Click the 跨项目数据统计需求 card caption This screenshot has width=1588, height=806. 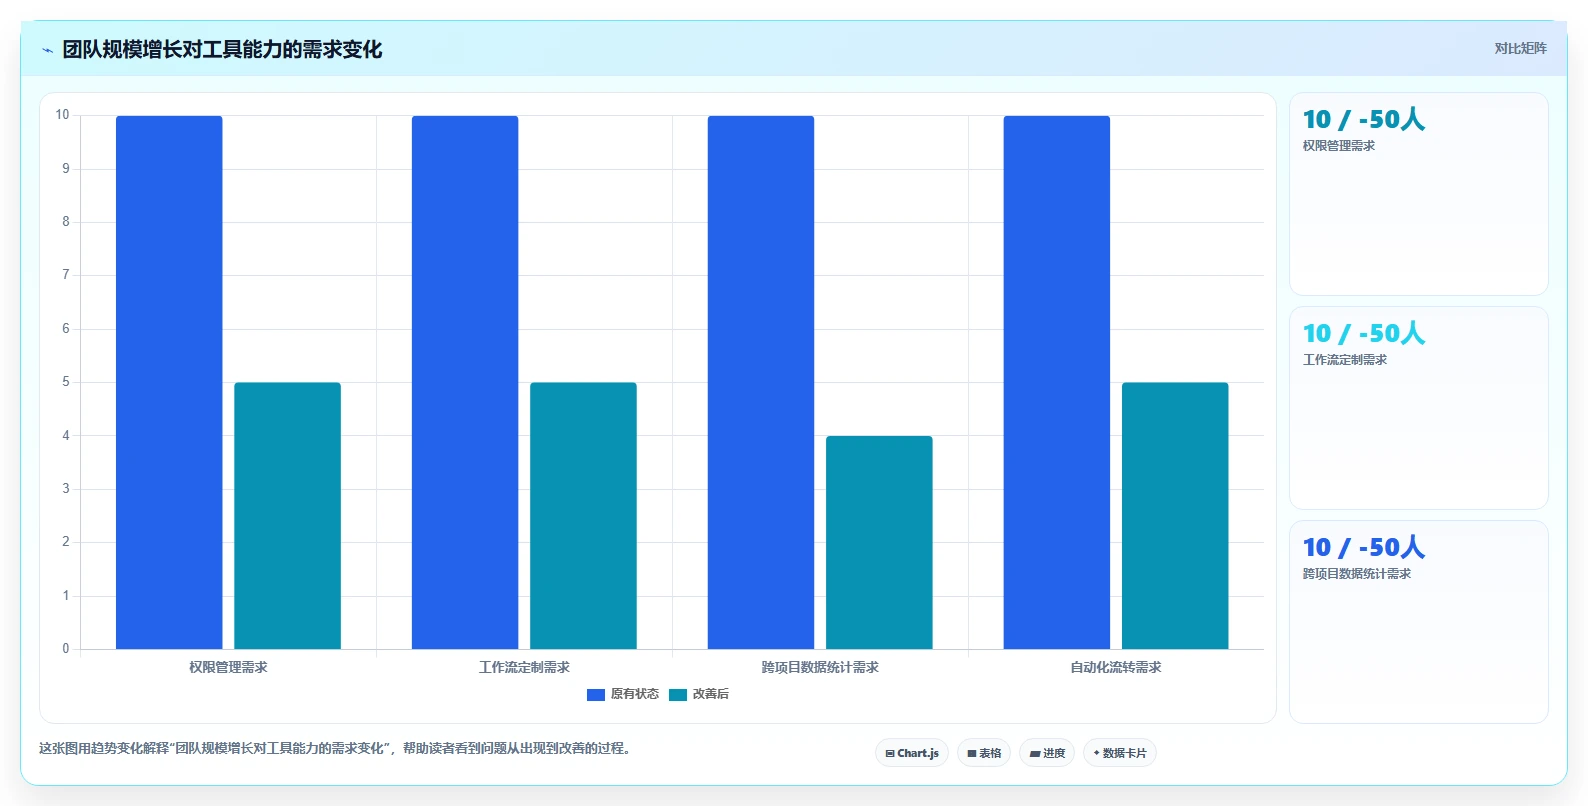(x=1357, y=574)
